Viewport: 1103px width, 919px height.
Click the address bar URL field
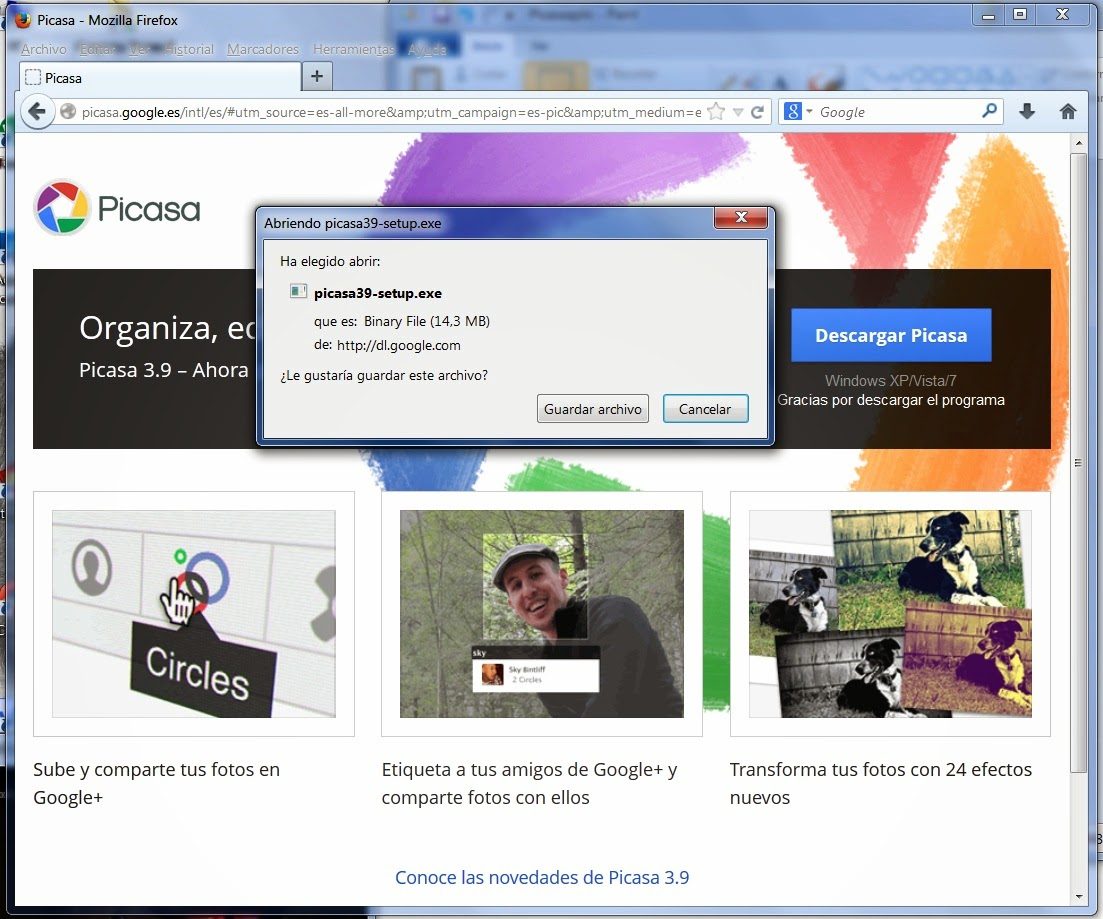click(391, 112)
